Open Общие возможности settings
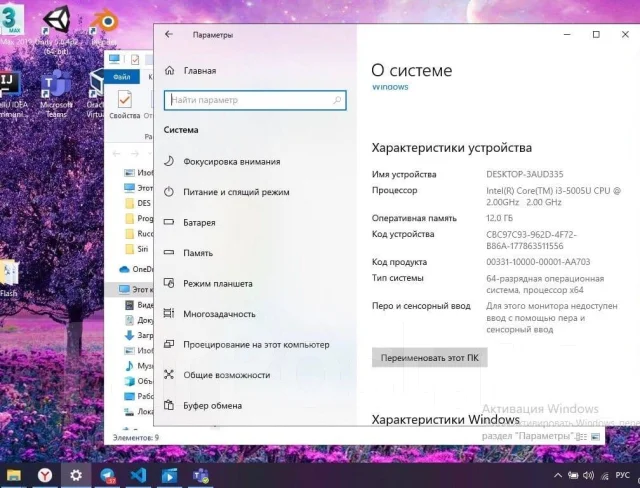The image size is (640, 488). click(x=217, y=375)
